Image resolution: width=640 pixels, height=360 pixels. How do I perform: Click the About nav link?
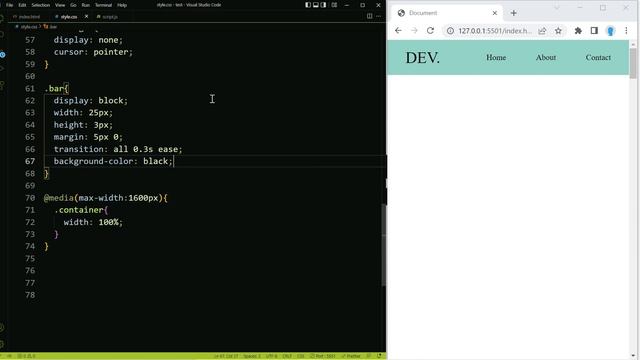(546, 58)
